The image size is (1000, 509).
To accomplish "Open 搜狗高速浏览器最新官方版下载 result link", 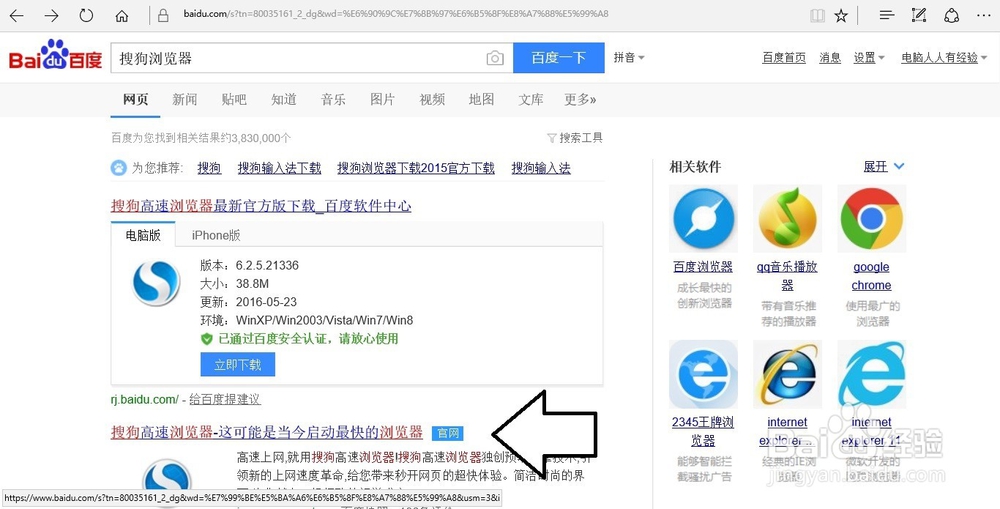I will click(x=261, y=205).
